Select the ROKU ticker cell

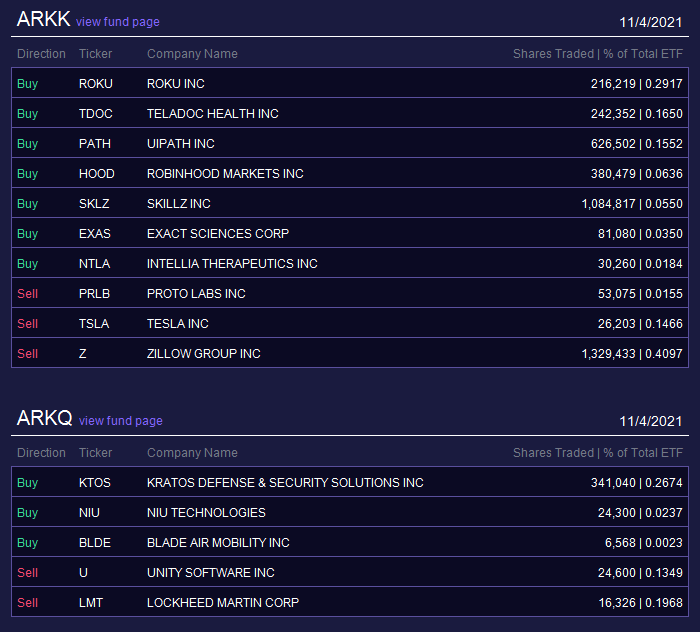tap(96, 83)
